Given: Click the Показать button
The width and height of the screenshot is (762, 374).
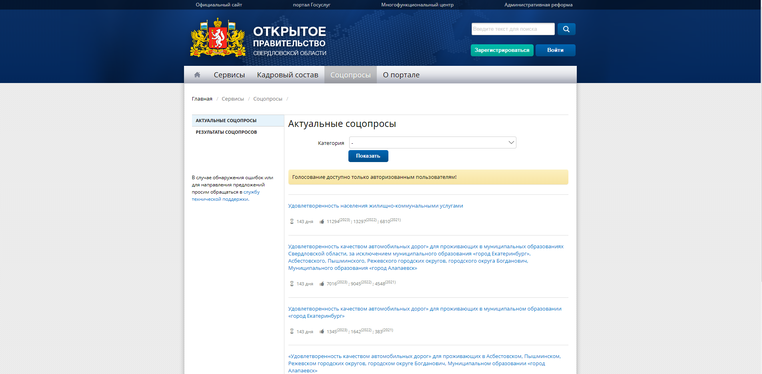Looking at the screenshot, I should point(368,156).
